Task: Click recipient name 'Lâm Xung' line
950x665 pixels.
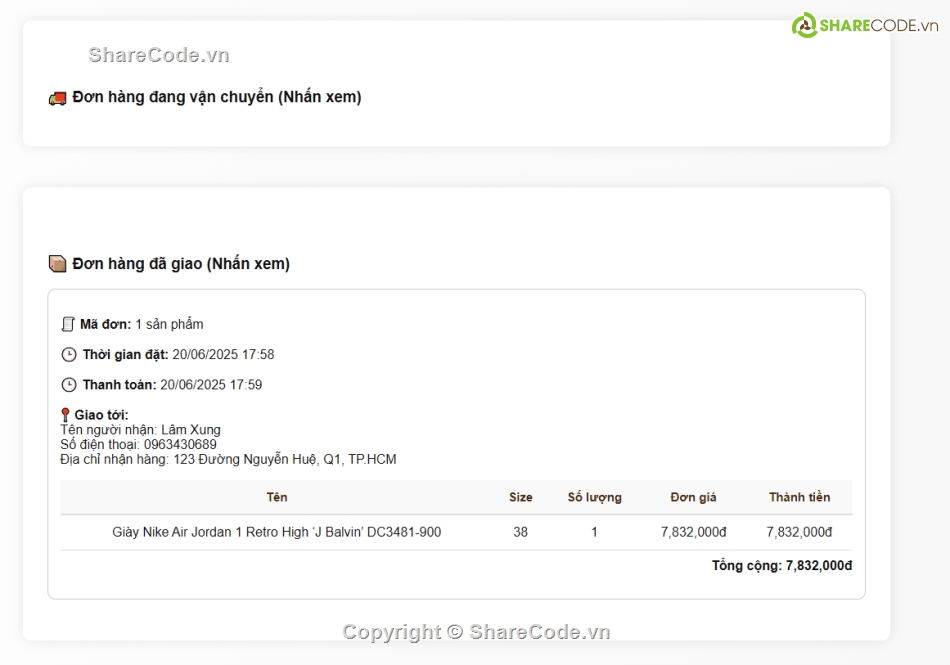Action: (141, 430)
